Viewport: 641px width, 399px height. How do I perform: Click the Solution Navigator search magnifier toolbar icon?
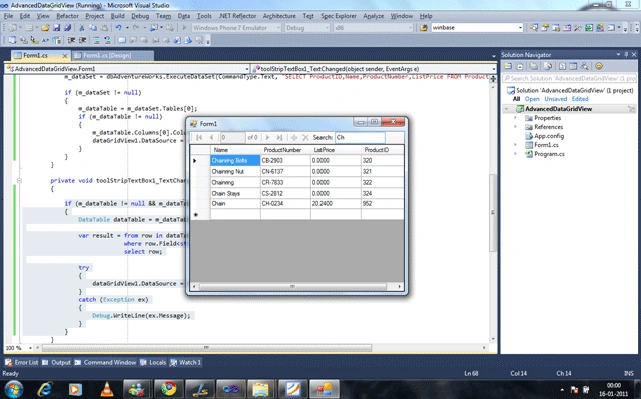pyautogui.click(x=585, y=66)
